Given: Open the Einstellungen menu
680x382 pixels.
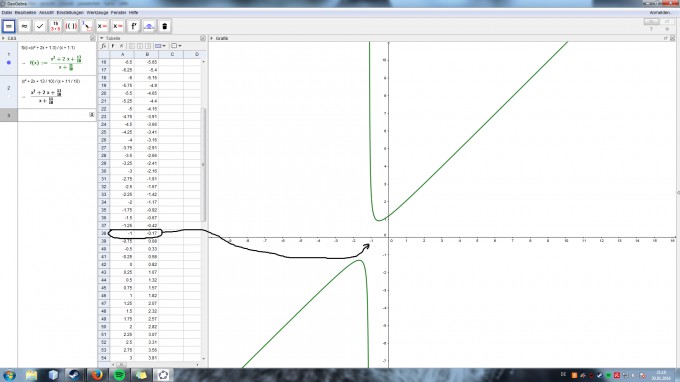Looking at the screenshot, I should [x=70, y=13].
